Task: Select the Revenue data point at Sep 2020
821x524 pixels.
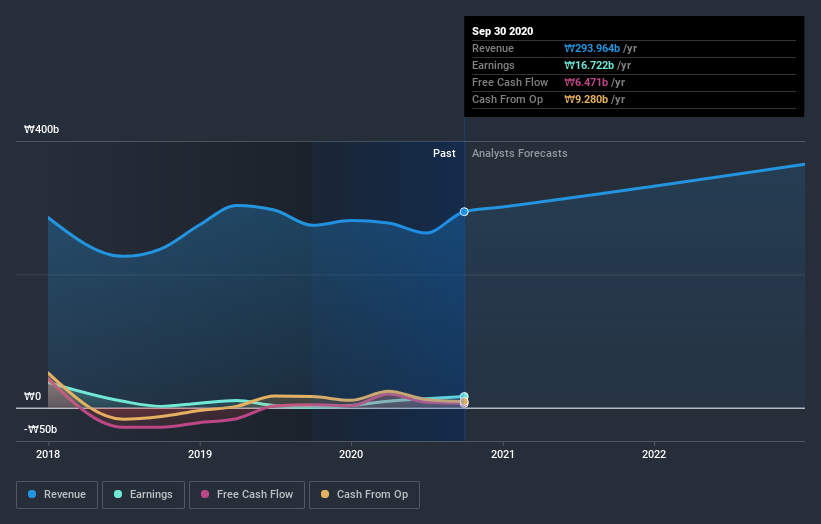Action: click(464, 211)
